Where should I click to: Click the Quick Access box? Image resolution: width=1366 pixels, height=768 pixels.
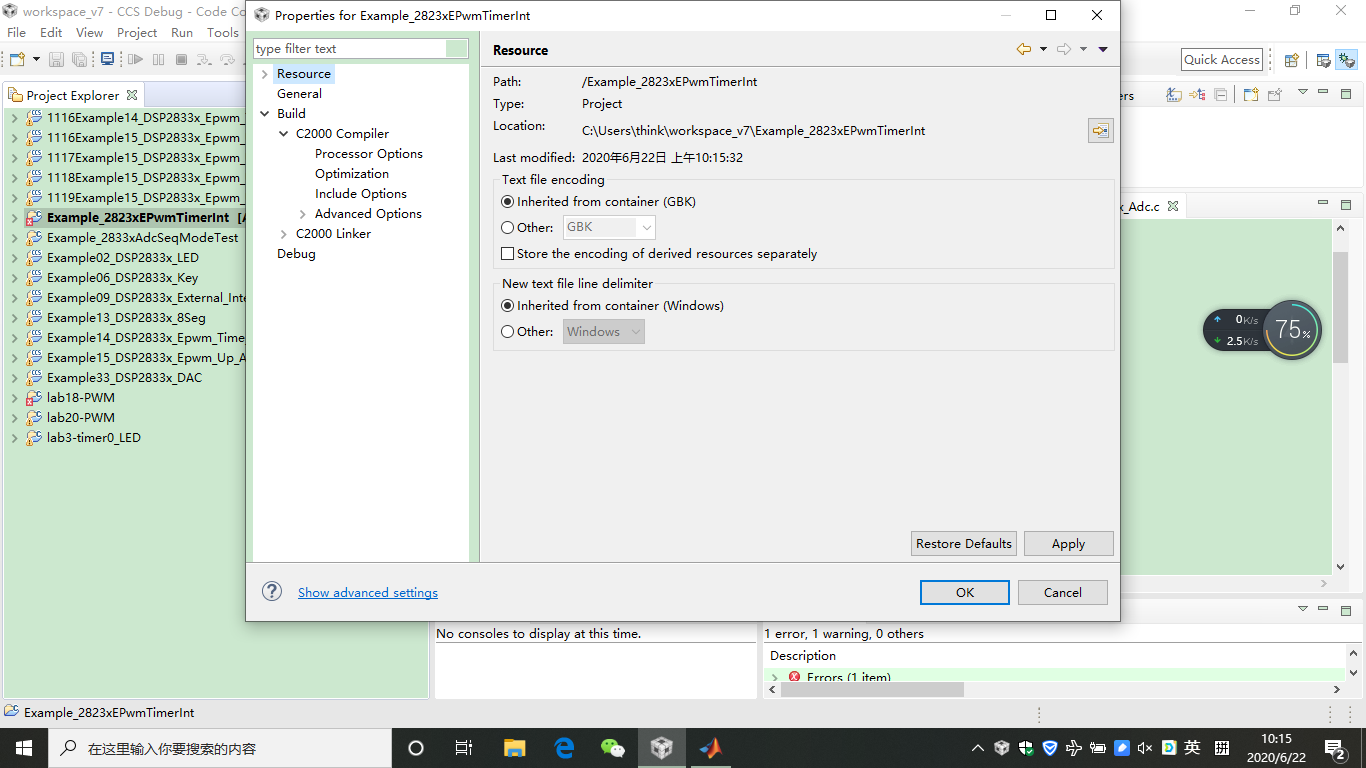[1222, 59]
